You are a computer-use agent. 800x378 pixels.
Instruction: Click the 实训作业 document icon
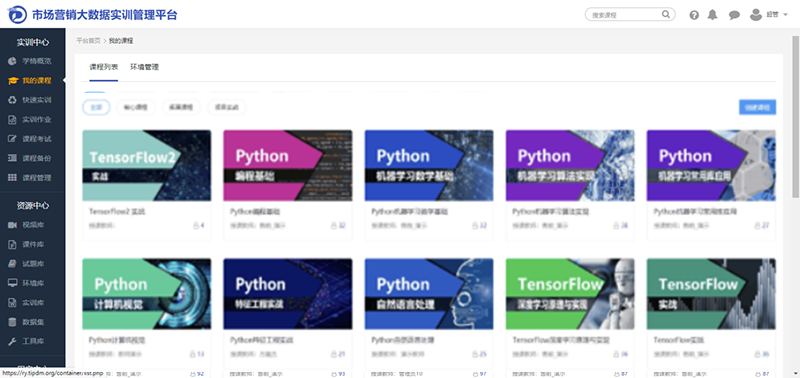coord(13,119)
